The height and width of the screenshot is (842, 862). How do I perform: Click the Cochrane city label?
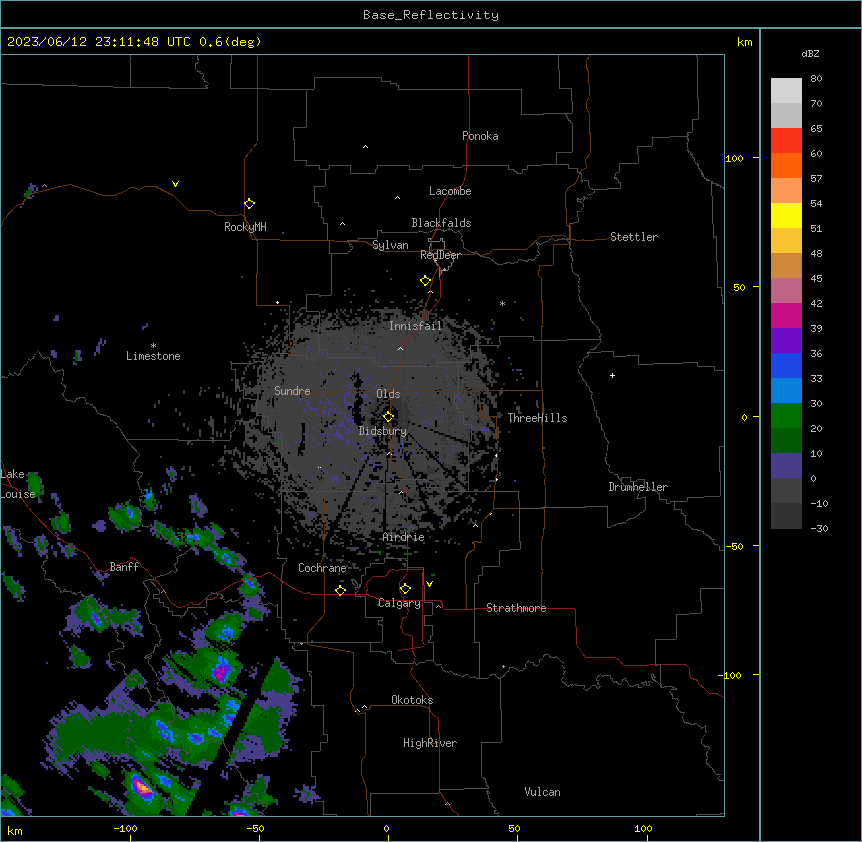(322, 568)
